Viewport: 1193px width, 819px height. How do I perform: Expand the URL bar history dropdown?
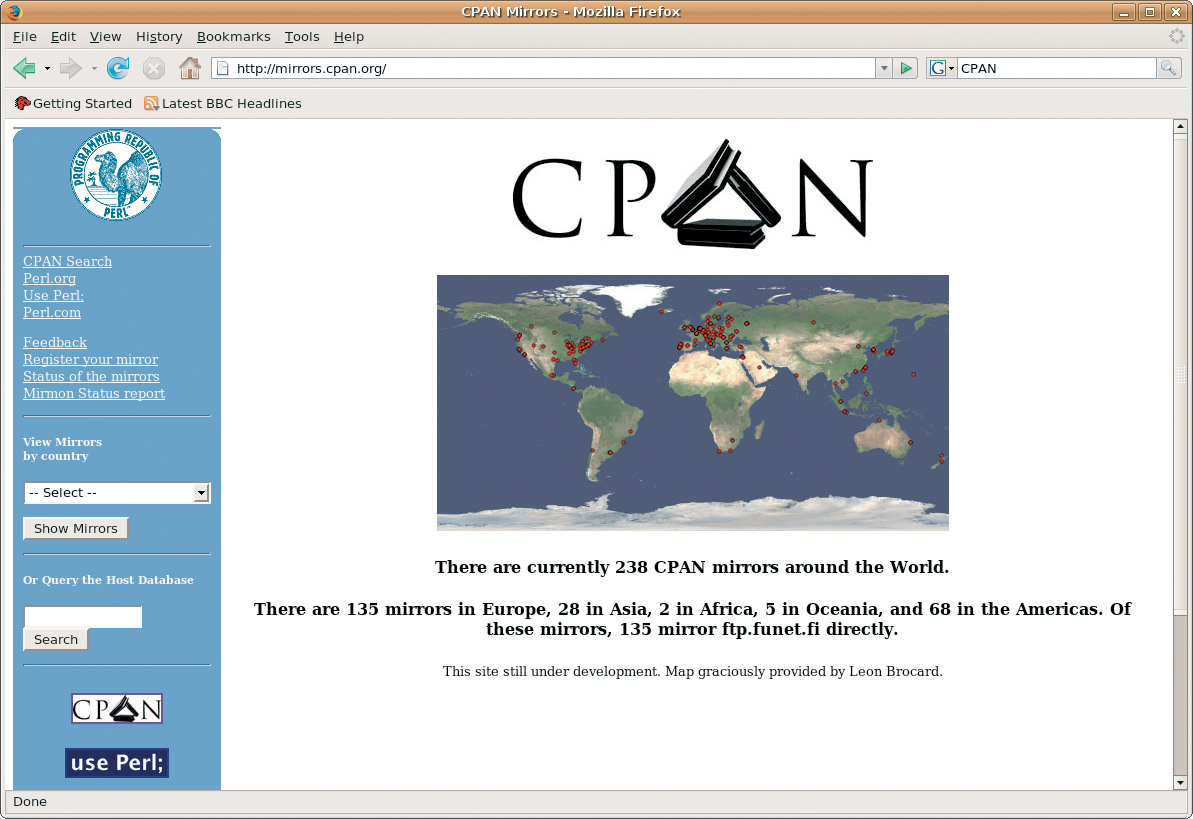click(884, 69)
